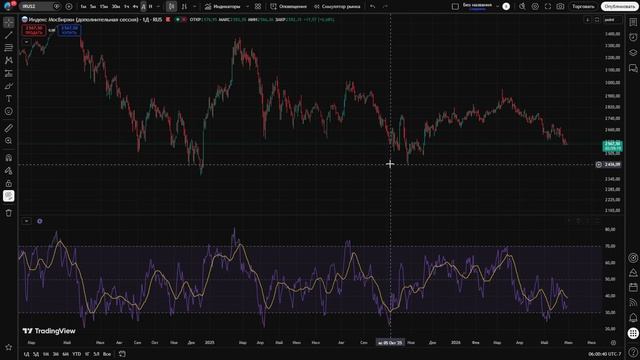Collapse the chart legend arrow
Screen dimensions: 640x360
[x=27, y=42]
